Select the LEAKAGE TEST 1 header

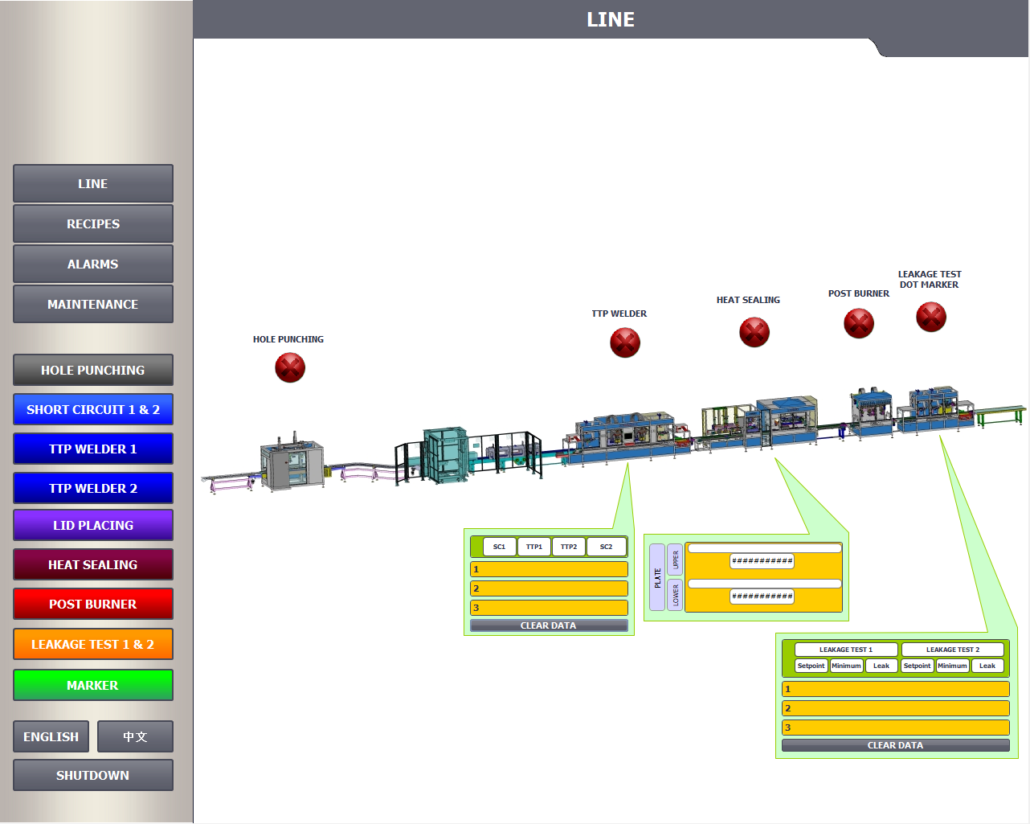click(x=846, y=650)
